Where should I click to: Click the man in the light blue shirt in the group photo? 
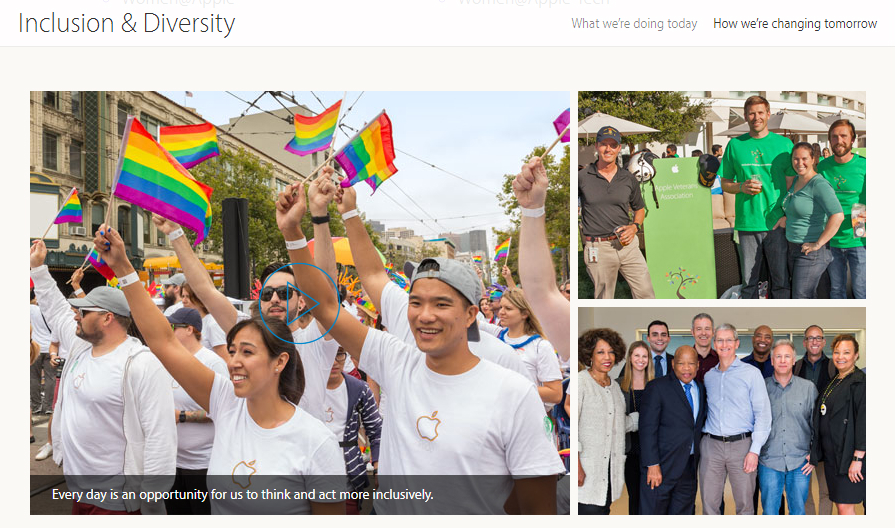[x=735, y=422]
